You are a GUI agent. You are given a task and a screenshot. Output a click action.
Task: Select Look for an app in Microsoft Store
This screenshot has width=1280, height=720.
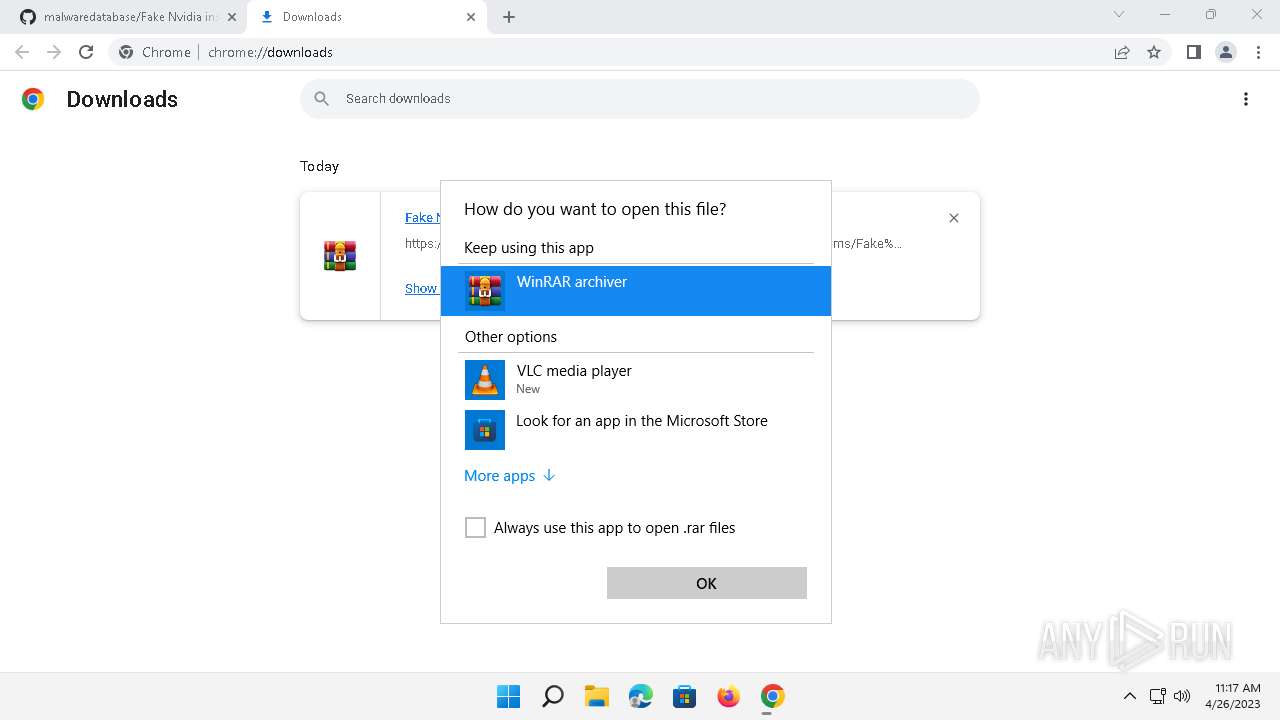636,430
